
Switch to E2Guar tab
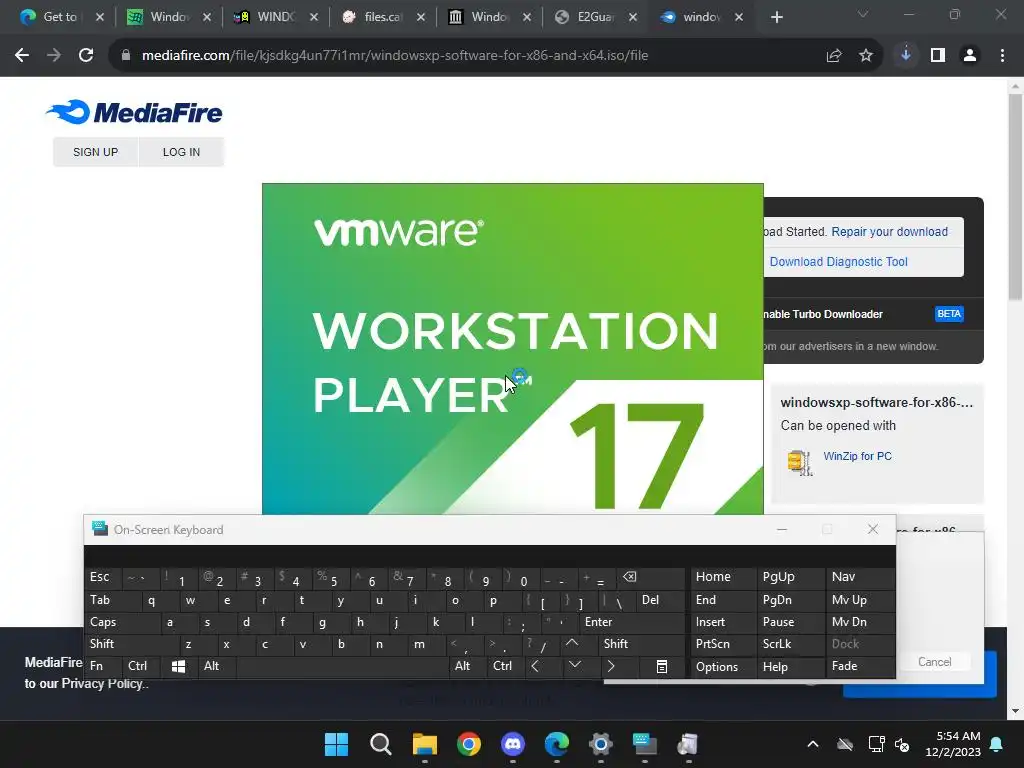tap(594, 17)
